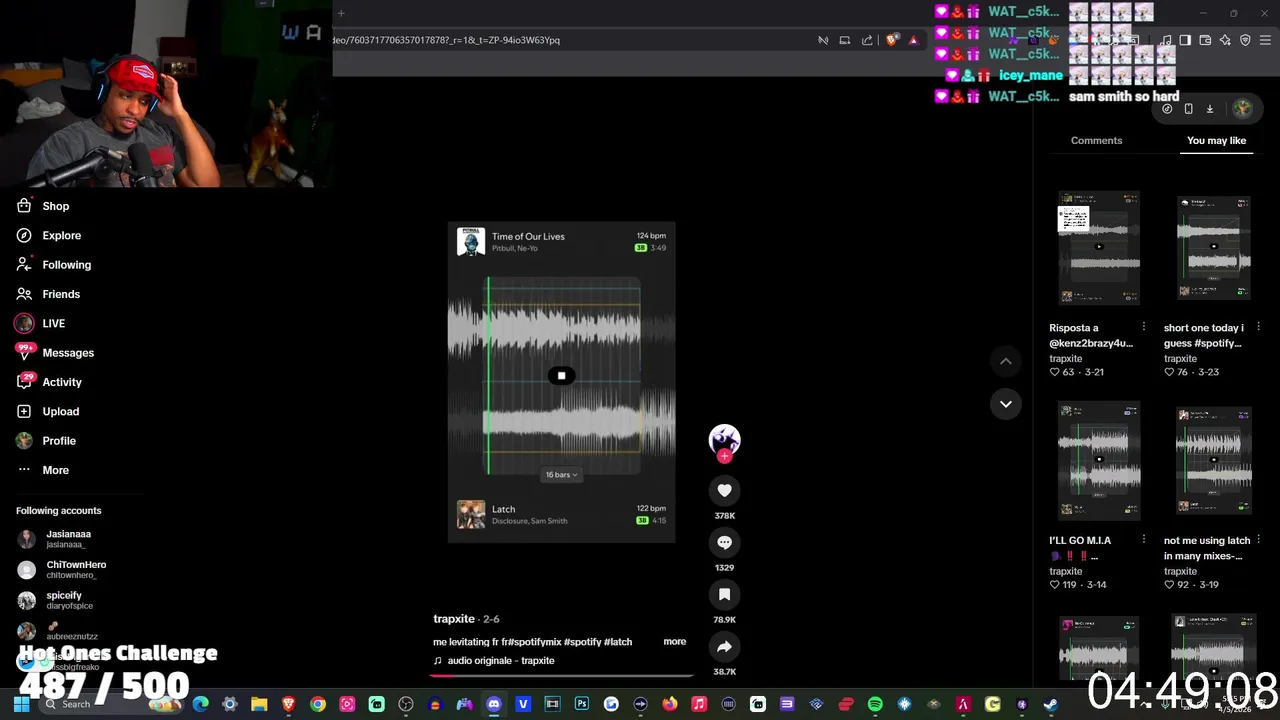Select the You may like tab
Image resolution: width=1280 pixels, height=720 pixels.
point(1216,140)
